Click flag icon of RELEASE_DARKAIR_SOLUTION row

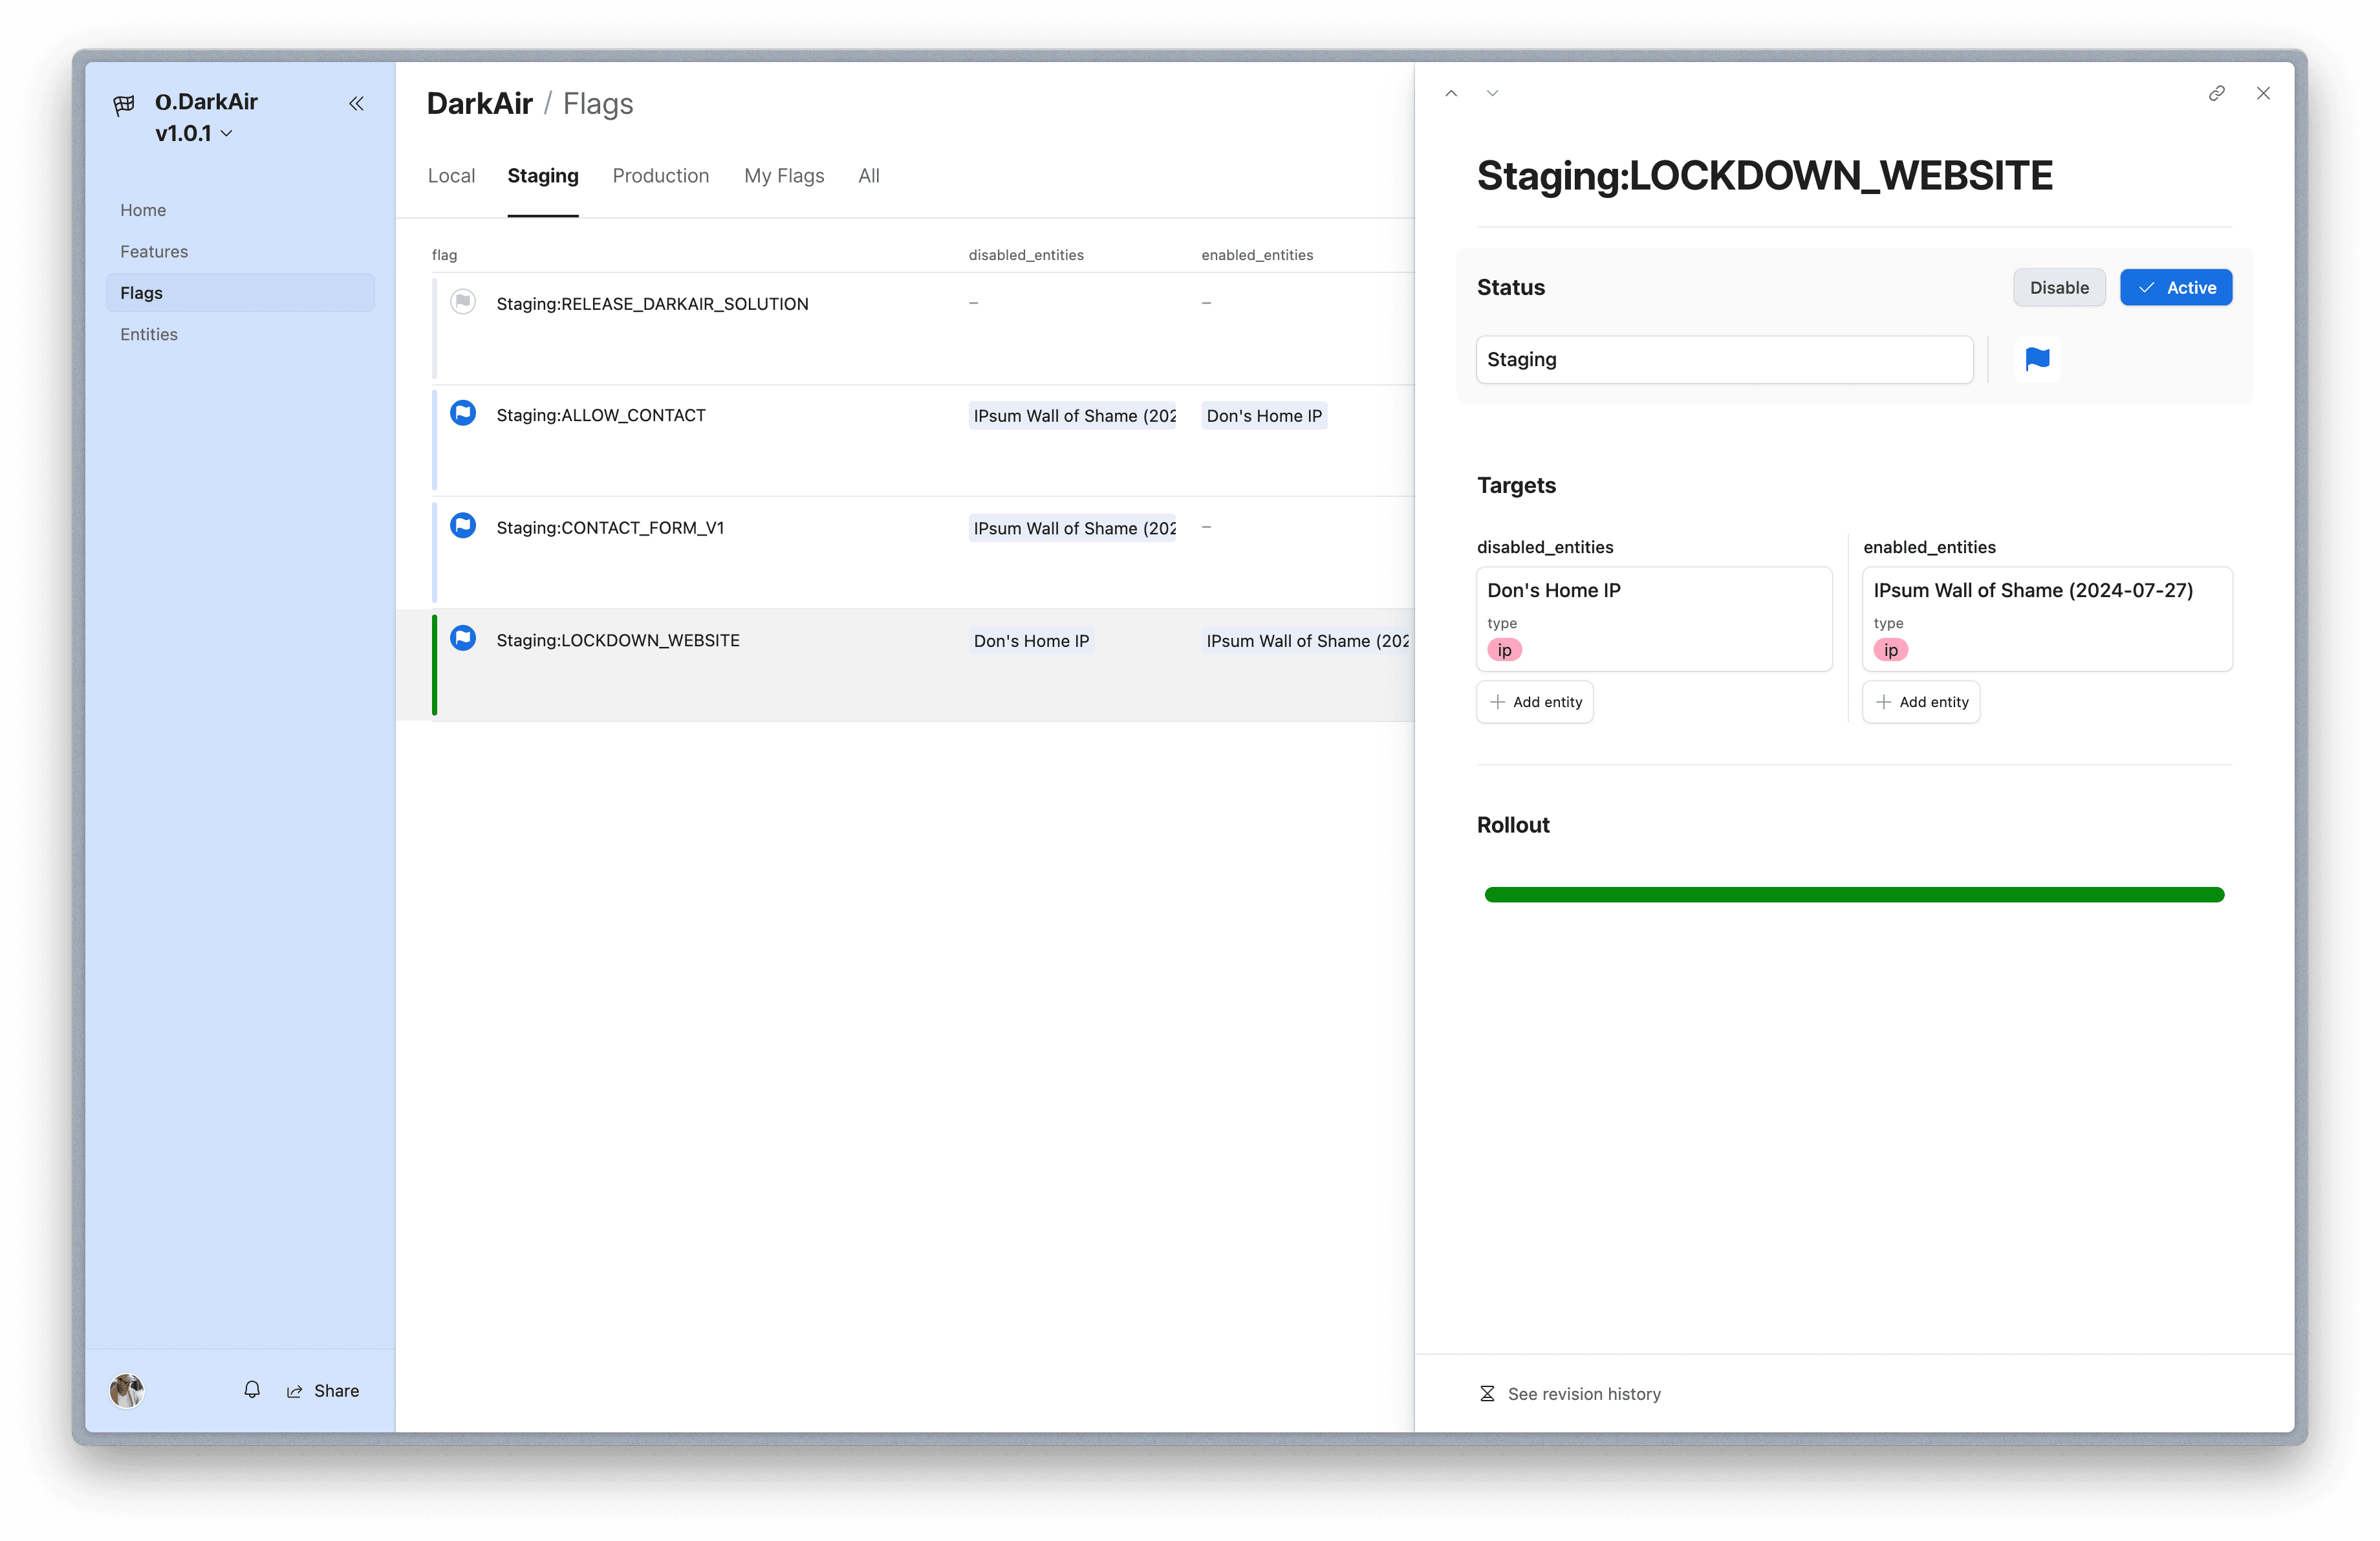coord(463,301)
